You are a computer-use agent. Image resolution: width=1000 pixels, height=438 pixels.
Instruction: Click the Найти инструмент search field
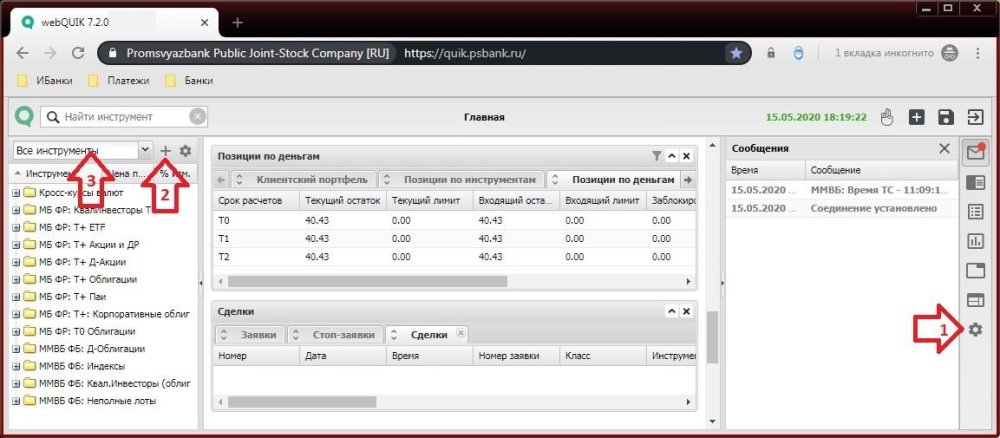[x=120, y=117]
